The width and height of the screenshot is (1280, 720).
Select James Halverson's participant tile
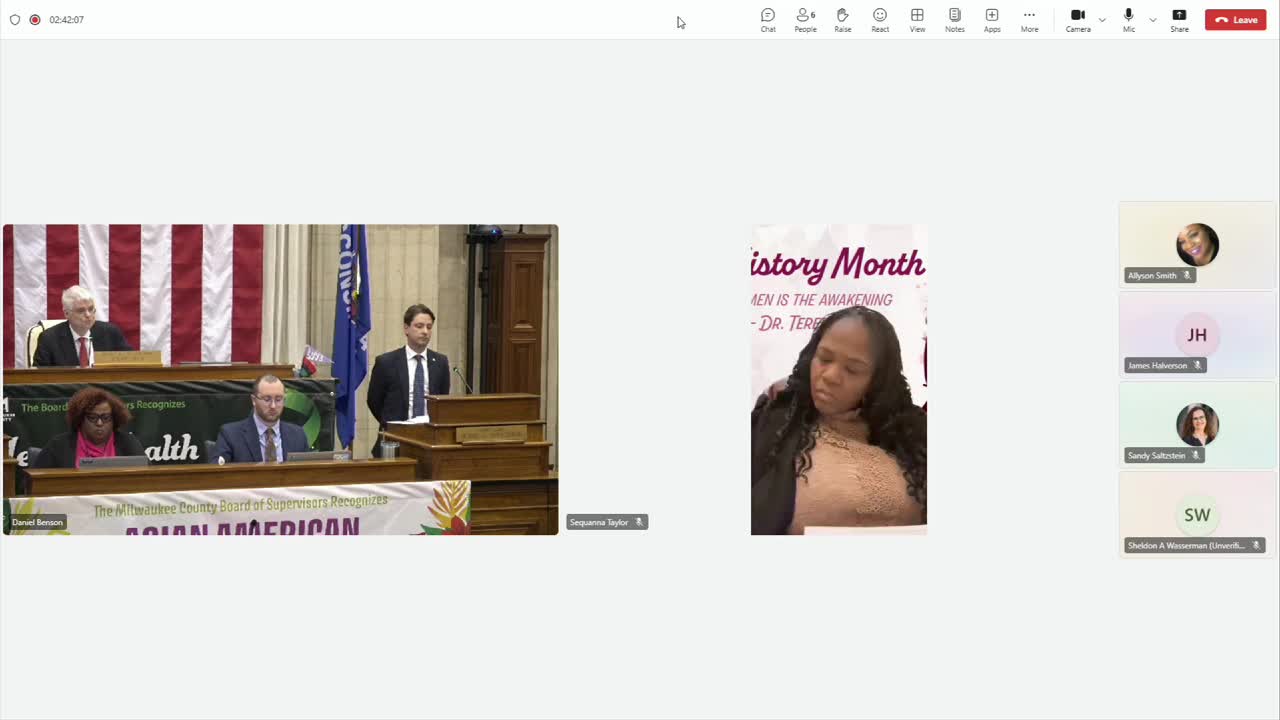(1197, 335)
